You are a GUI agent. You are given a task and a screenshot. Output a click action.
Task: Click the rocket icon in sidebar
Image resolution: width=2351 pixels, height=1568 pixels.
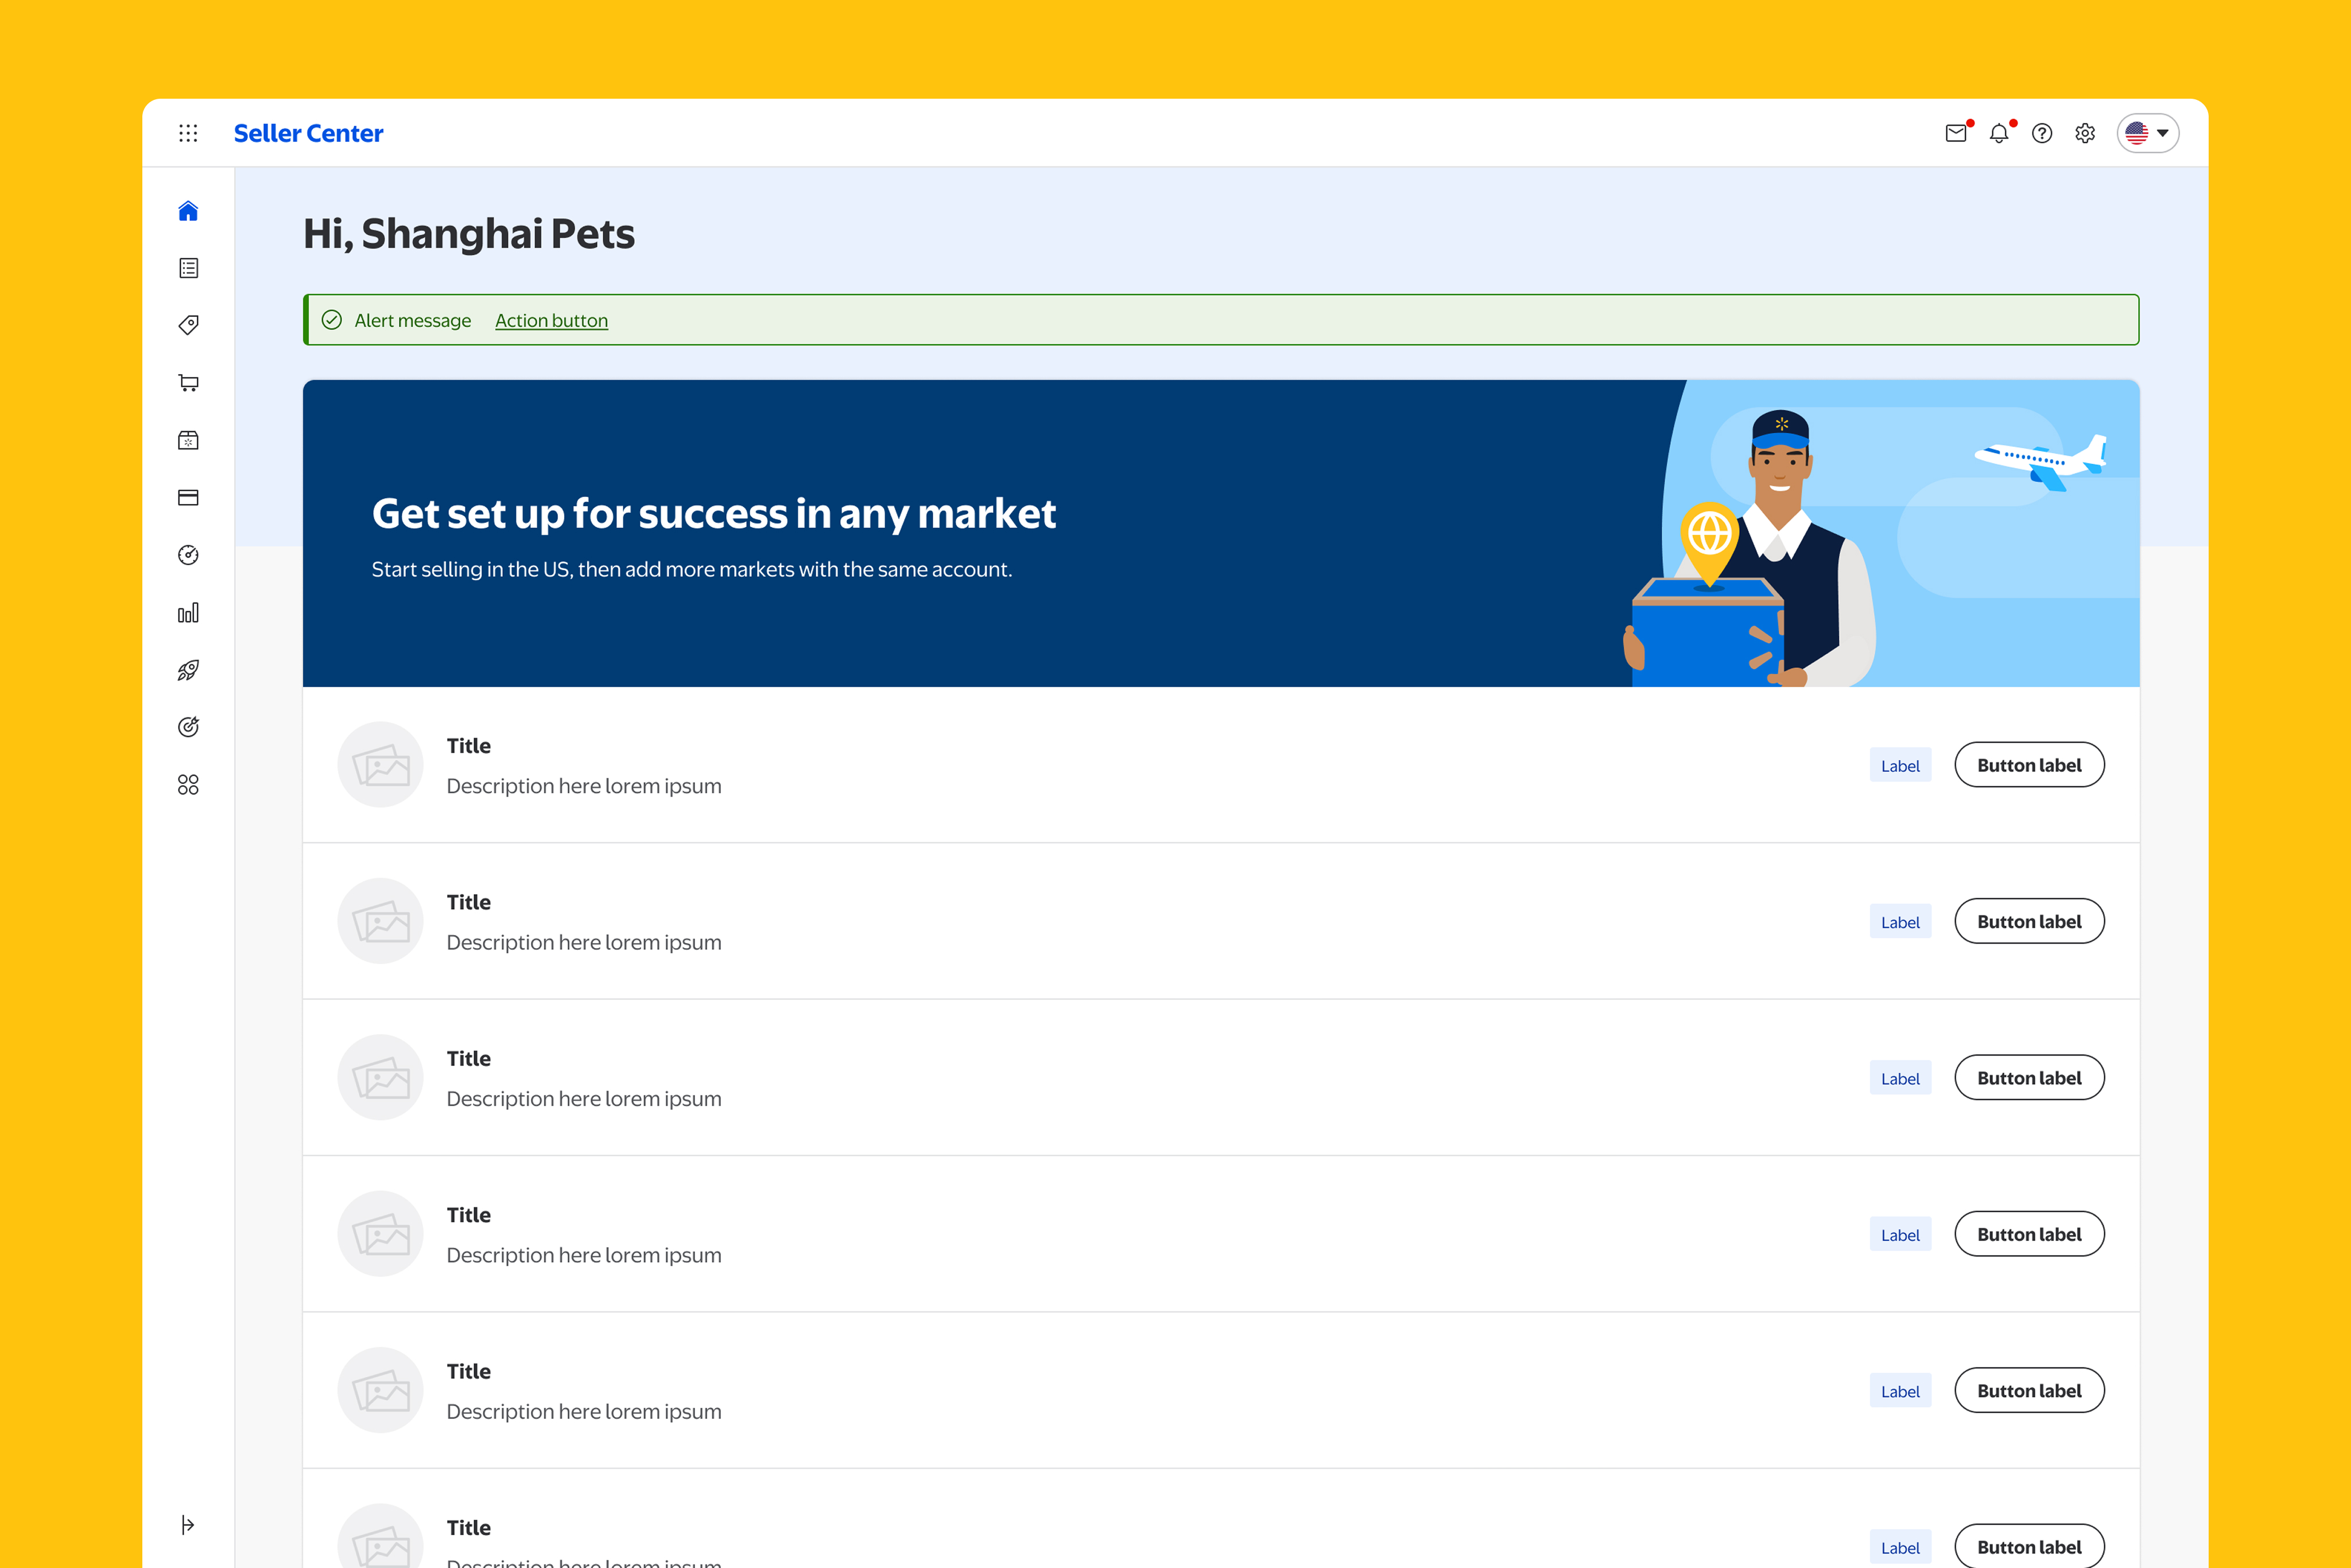(x=188, y=670)
